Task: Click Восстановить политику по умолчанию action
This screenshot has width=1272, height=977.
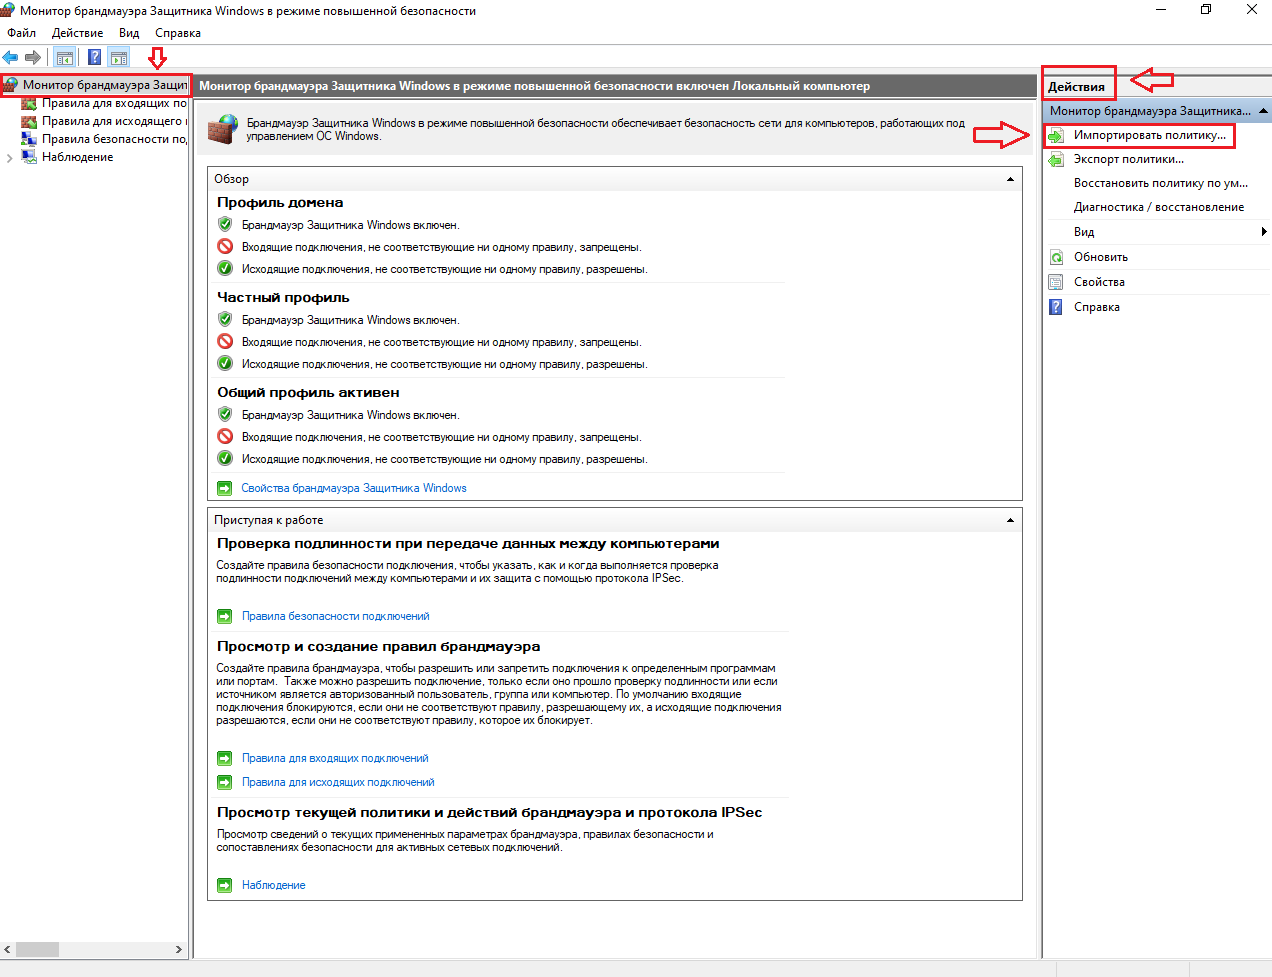Action: coord(1161,183)
